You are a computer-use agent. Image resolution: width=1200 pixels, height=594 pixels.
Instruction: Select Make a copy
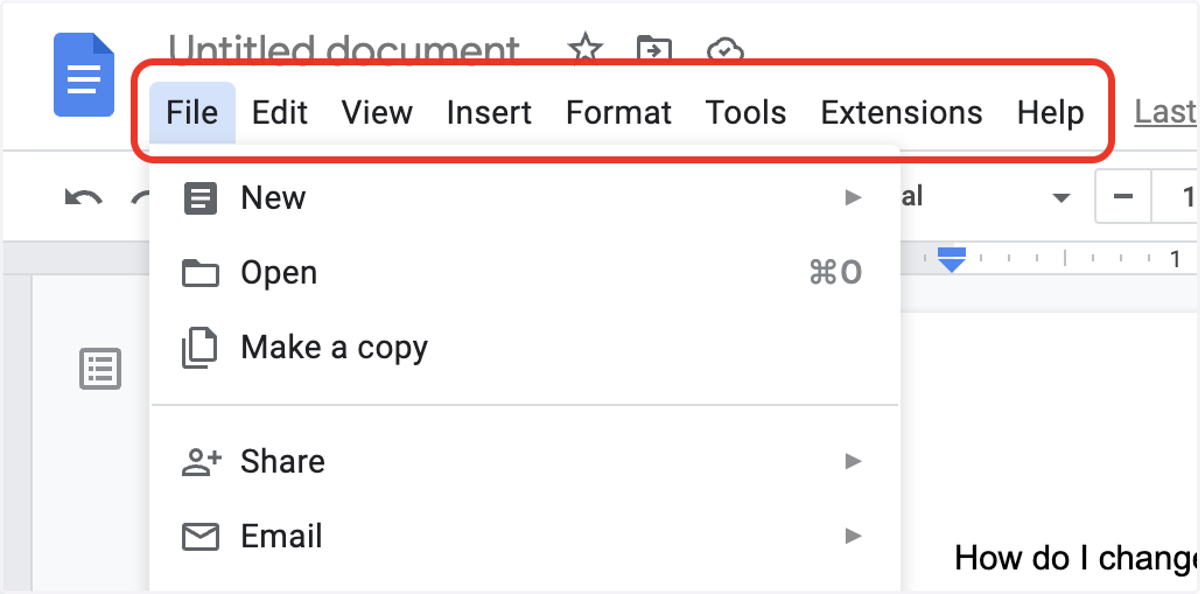click(x=525, y=347)
